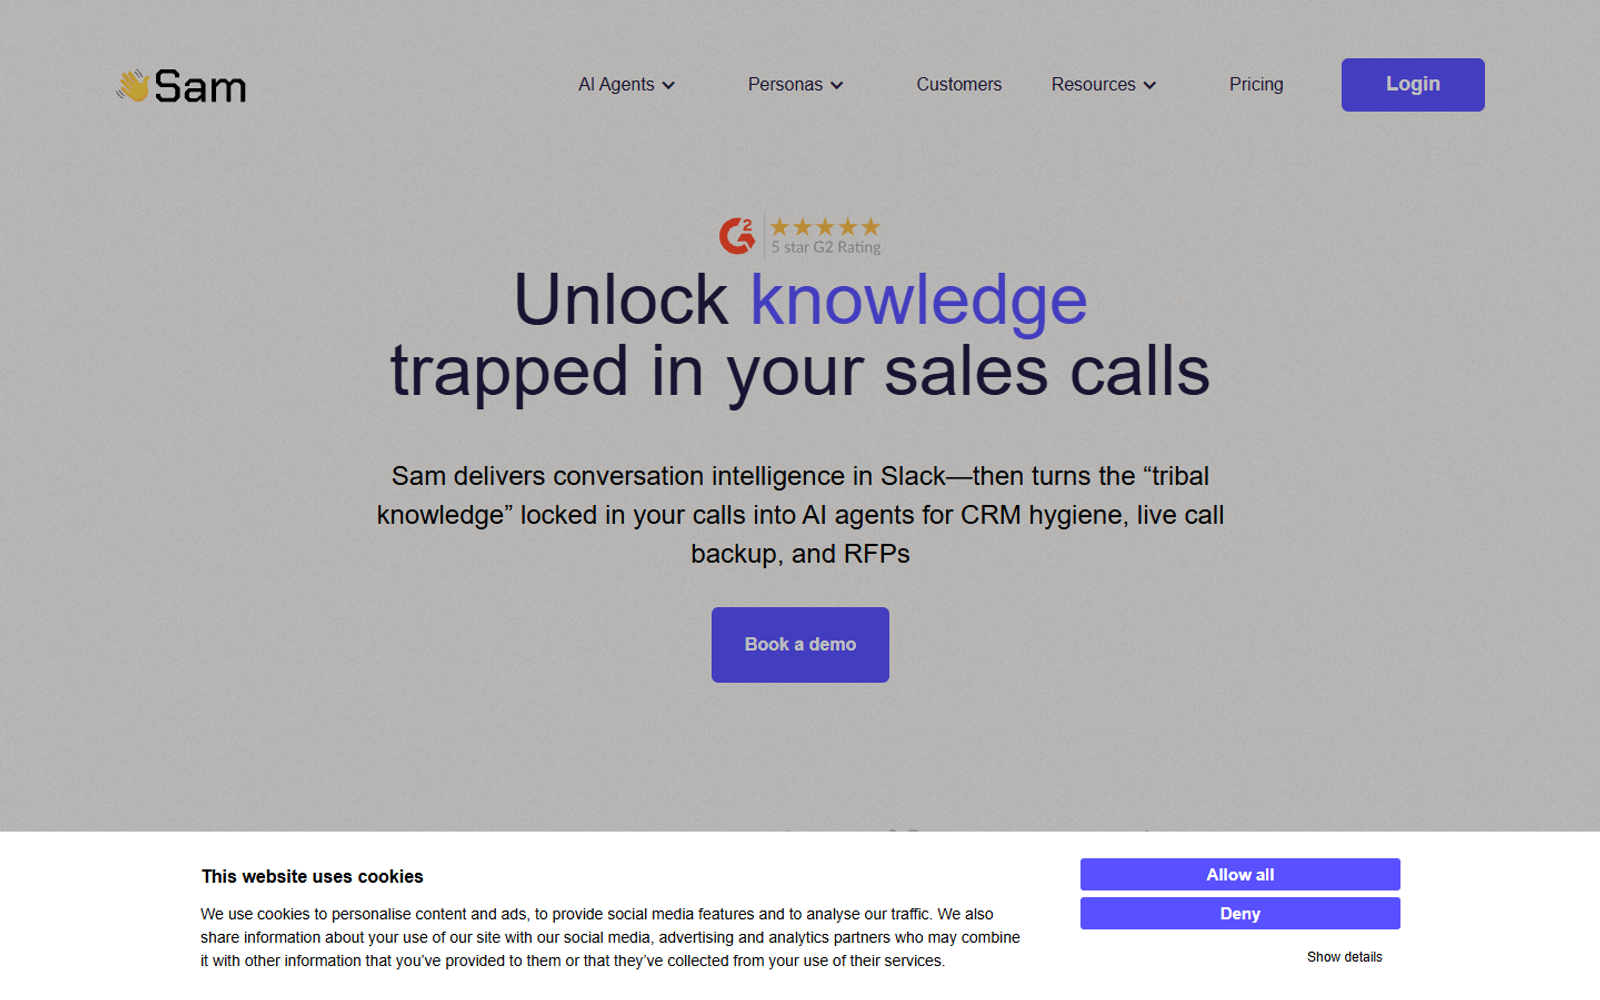Click the Sam wordmark logo

[x=200, y=87]
